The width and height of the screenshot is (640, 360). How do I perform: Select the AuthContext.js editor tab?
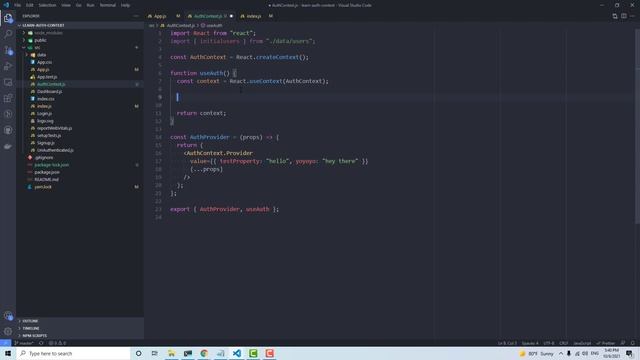point(210,16)
